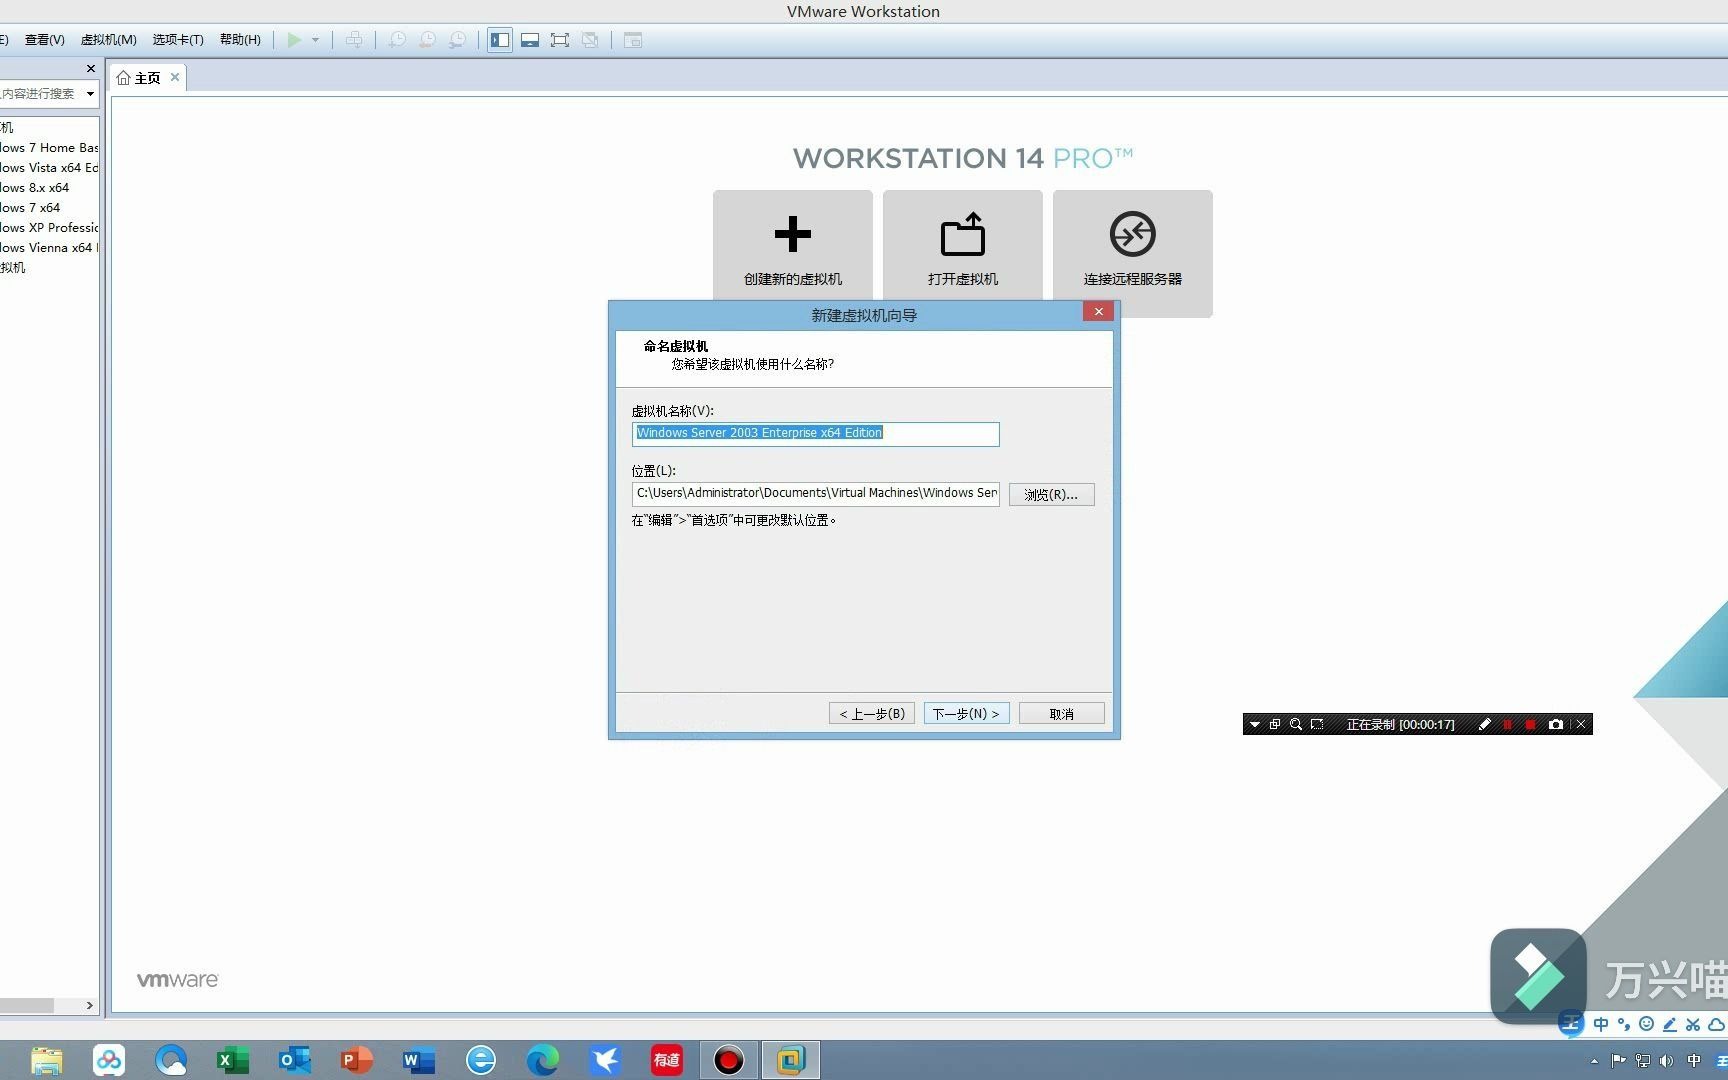This screenshot has height=1080, width=1728.
Task: Click the manage snapshots wrench-clock icon
Action: (x=457, y=40)
